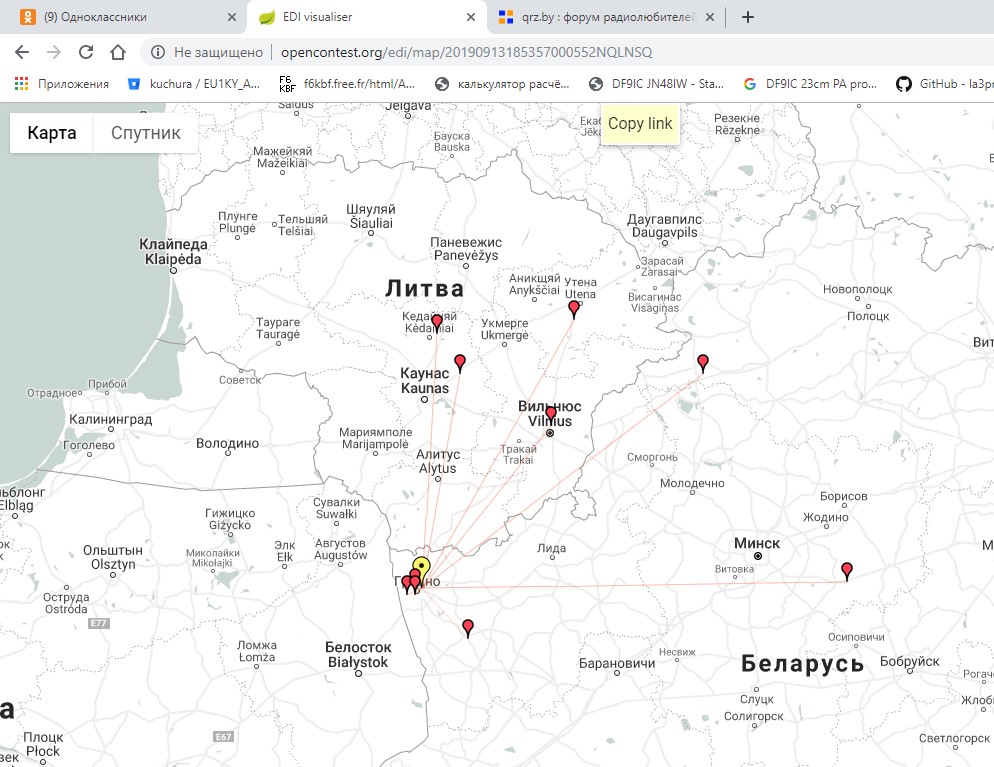
Task: Click the red marker near Utena
Action: pos(574,308)
